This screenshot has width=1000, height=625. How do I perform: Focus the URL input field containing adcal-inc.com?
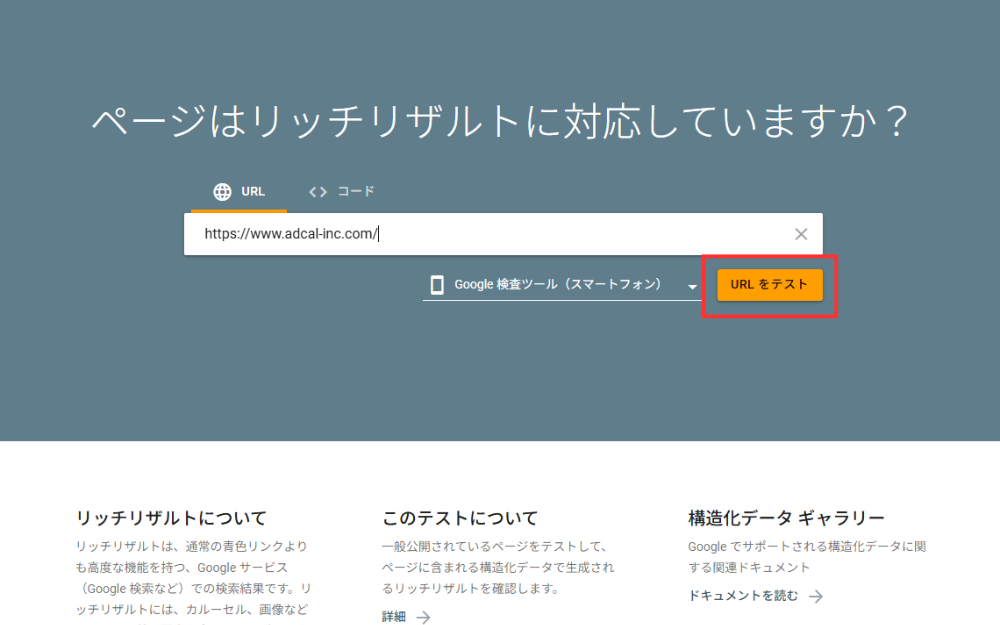[x=450, y=233]
